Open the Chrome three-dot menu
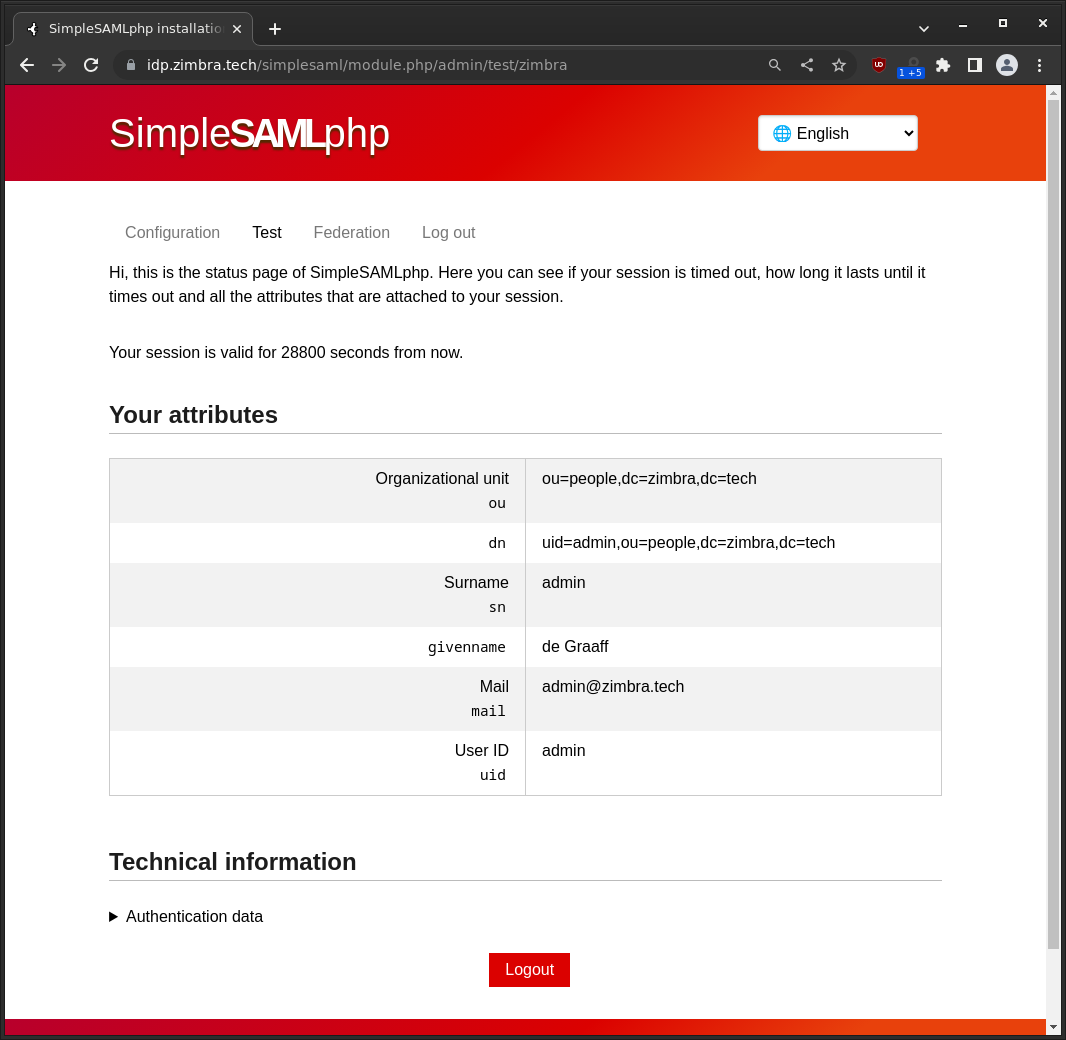 pos(1039,65)
